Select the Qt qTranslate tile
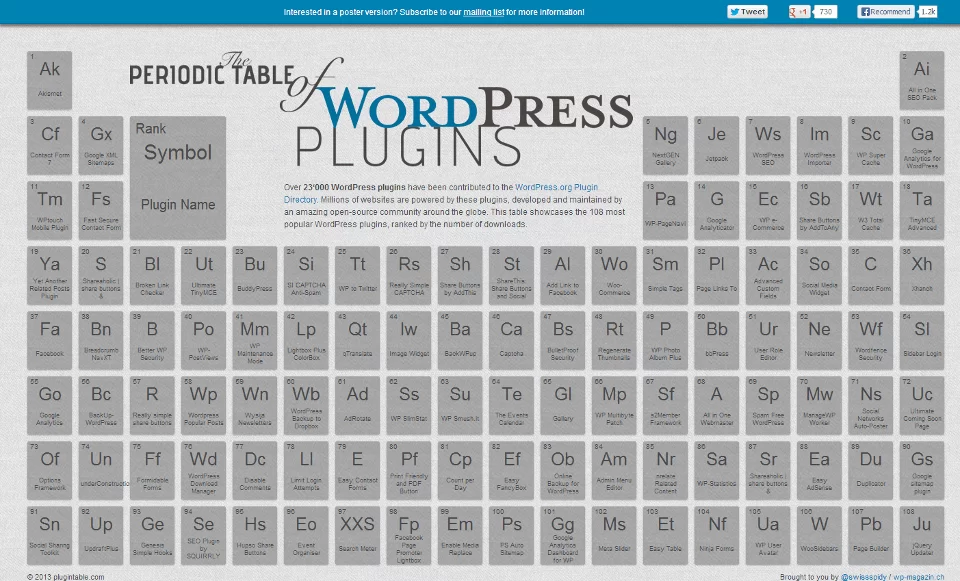The width and height of the screenshot is (960, 581). 358,340
